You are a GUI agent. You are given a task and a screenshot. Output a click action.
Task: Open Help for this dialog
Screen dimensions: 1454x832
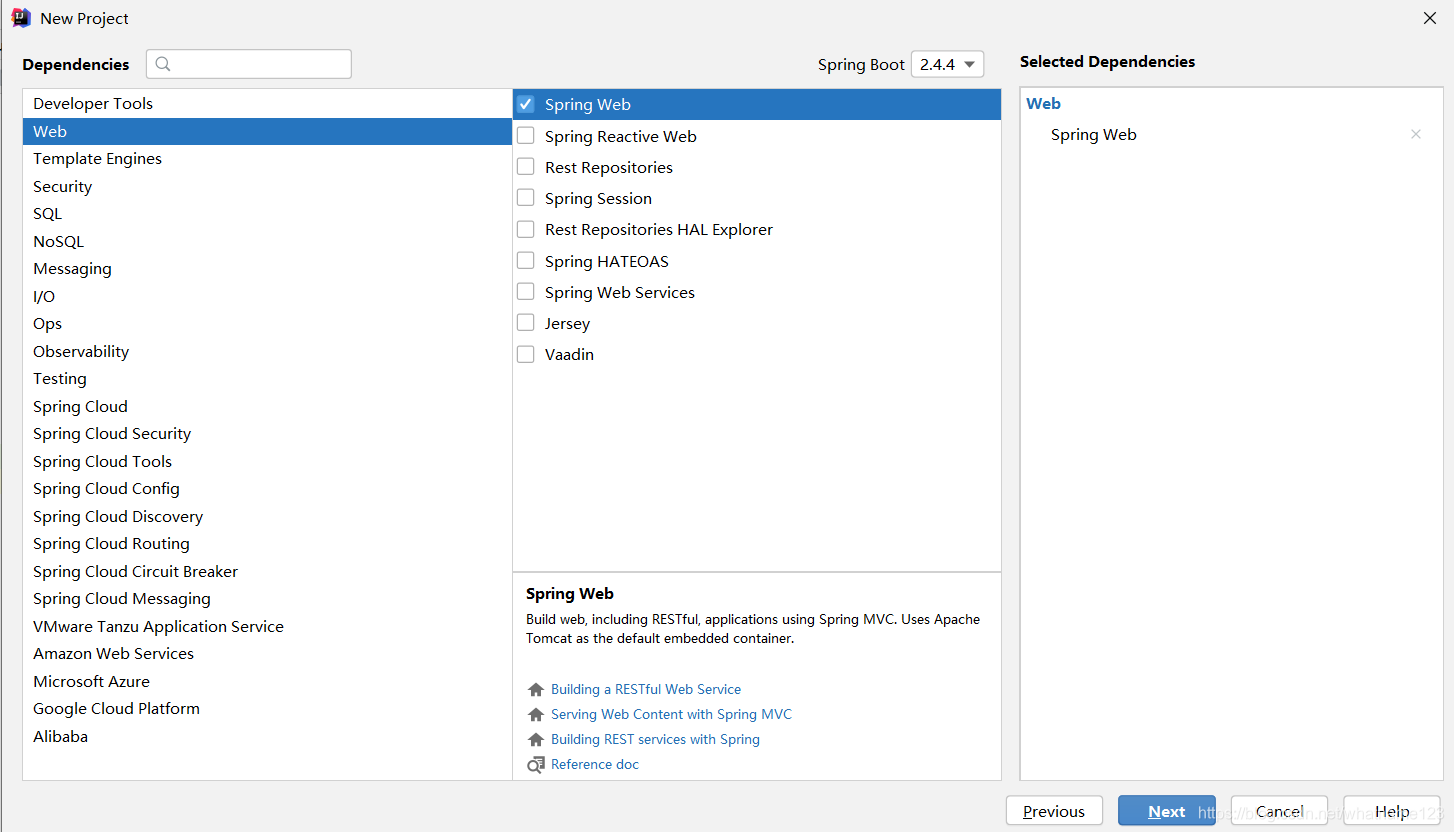pos(1392,811)
